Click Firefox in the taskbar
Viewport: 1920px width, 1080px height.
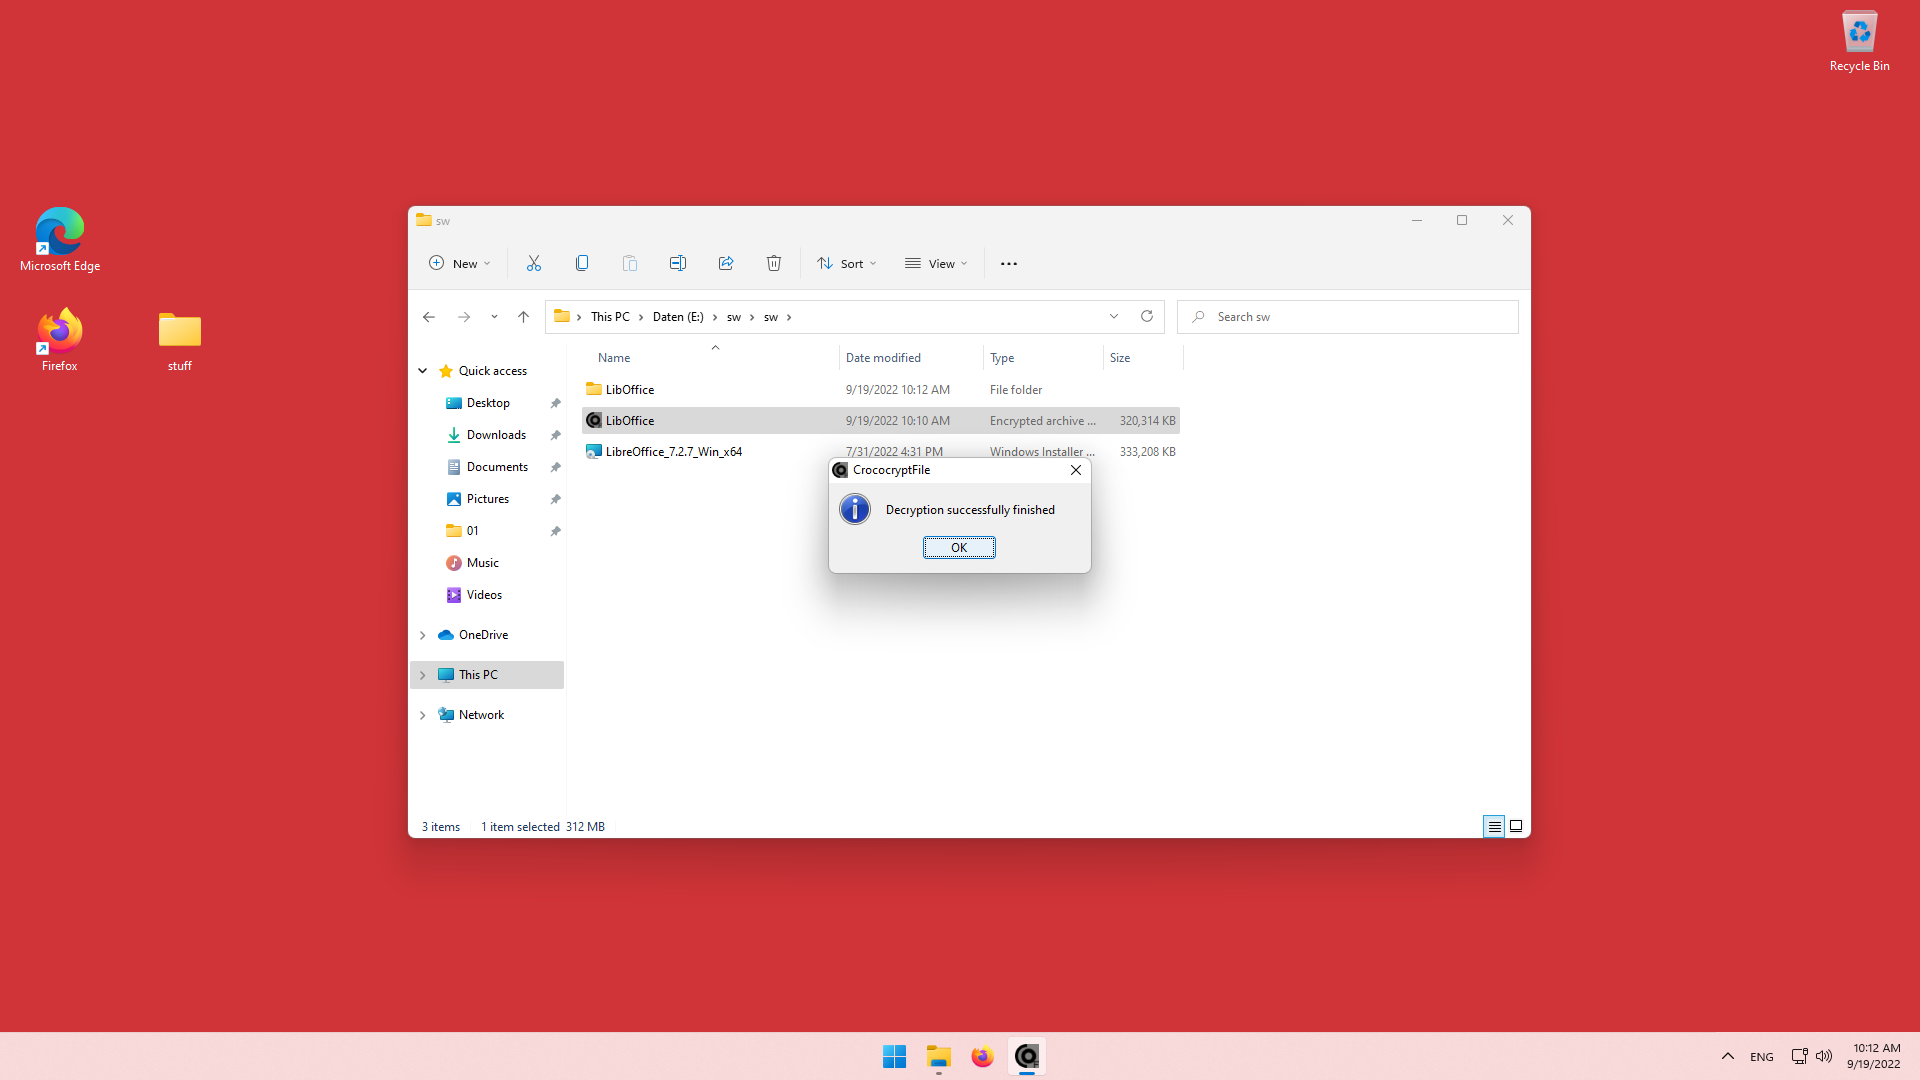[x=982, y=1056]
